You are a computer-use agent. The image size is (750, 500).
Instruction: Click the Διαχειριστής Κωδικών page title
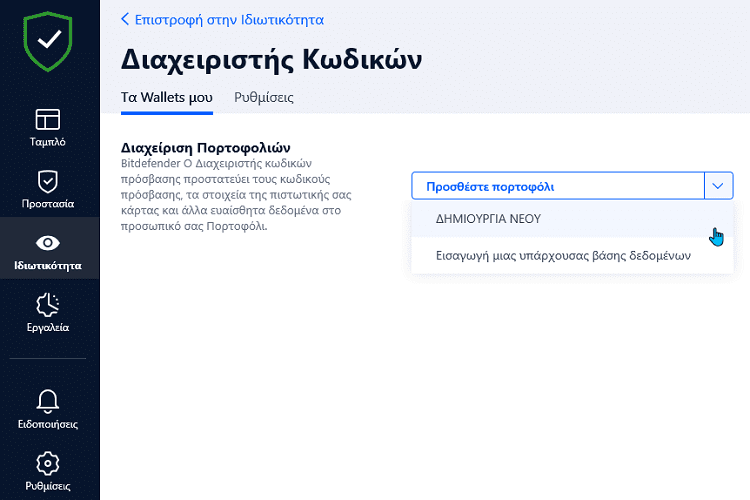click(271, 60)
